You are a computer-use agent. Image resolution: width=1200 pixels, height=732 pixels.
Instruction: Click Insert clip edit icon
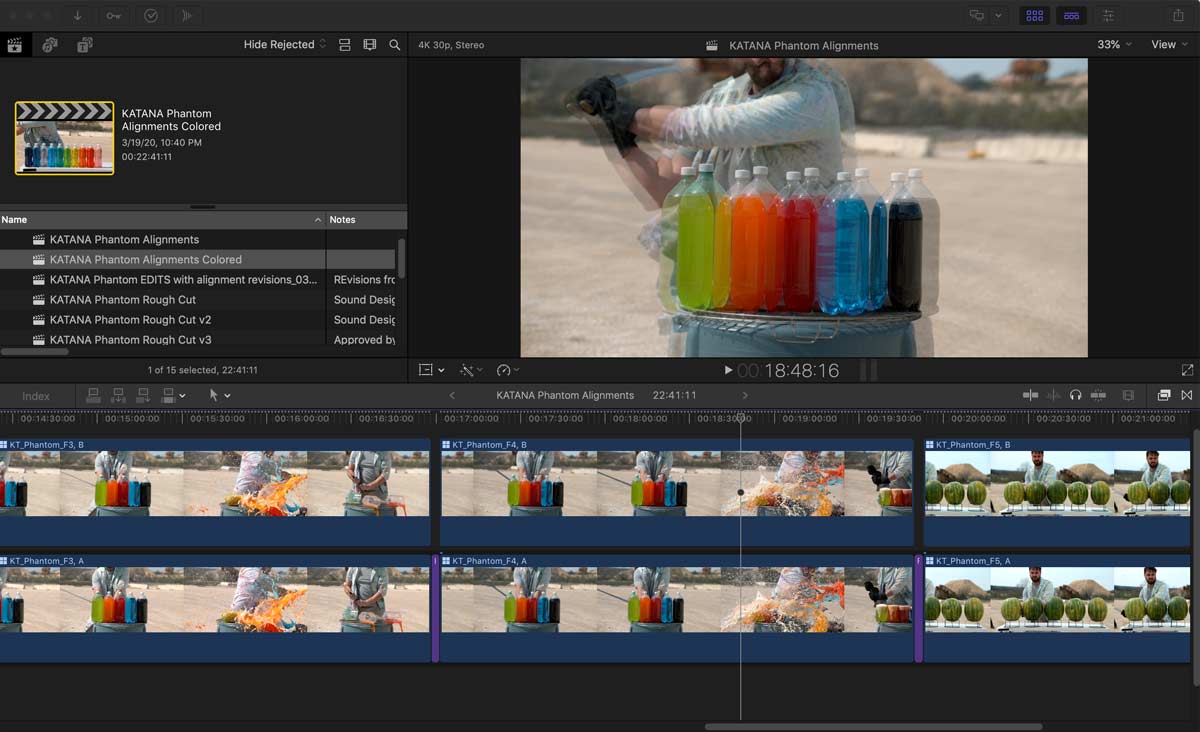[x=118, y=396]
